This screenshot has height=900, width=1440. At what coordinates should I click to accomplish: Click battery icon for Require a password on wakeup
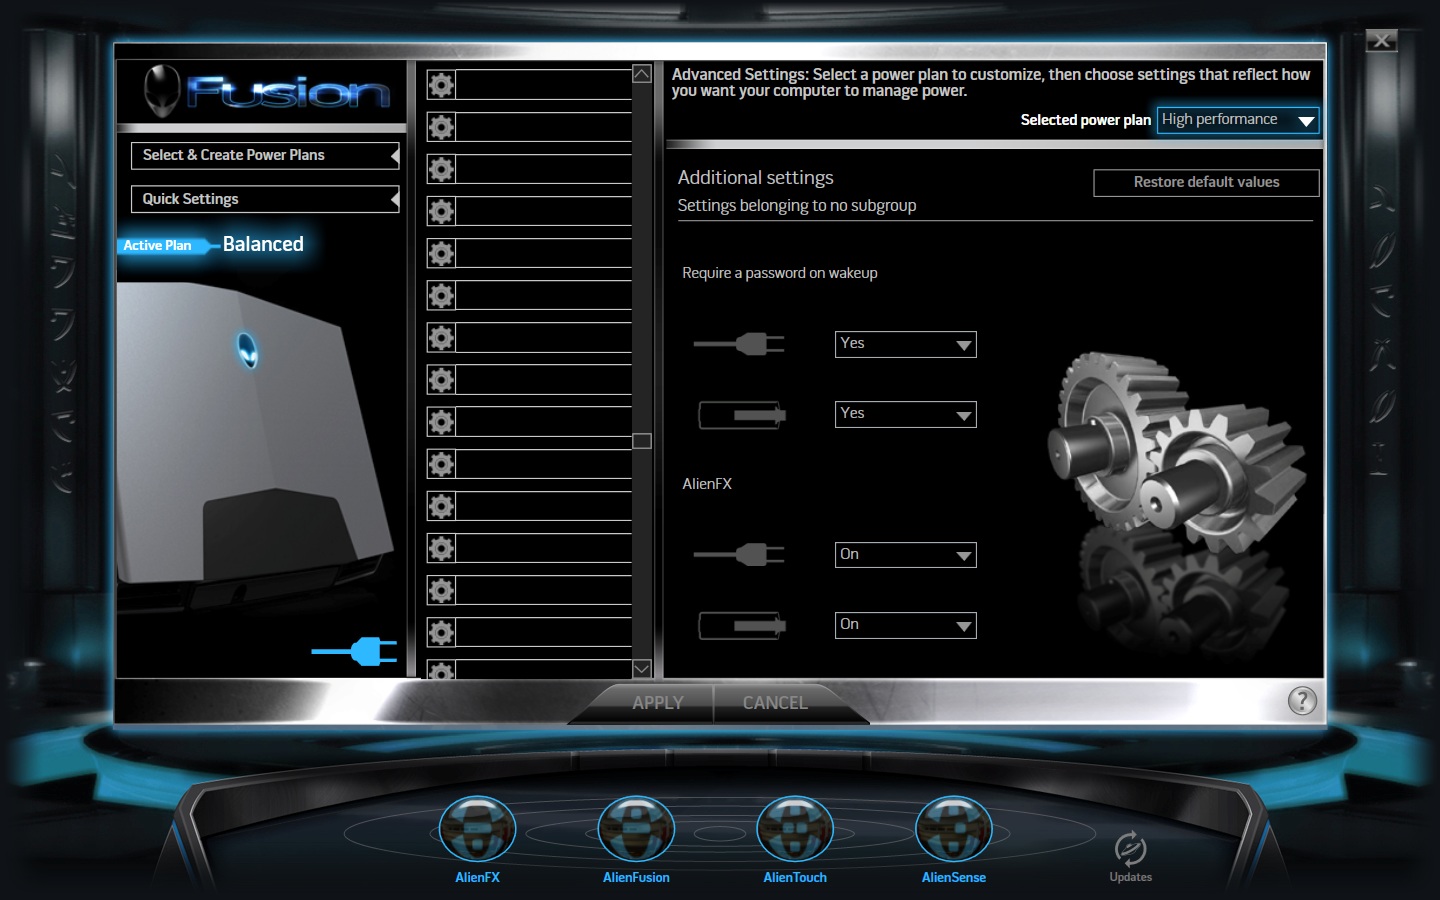[742, 414]
